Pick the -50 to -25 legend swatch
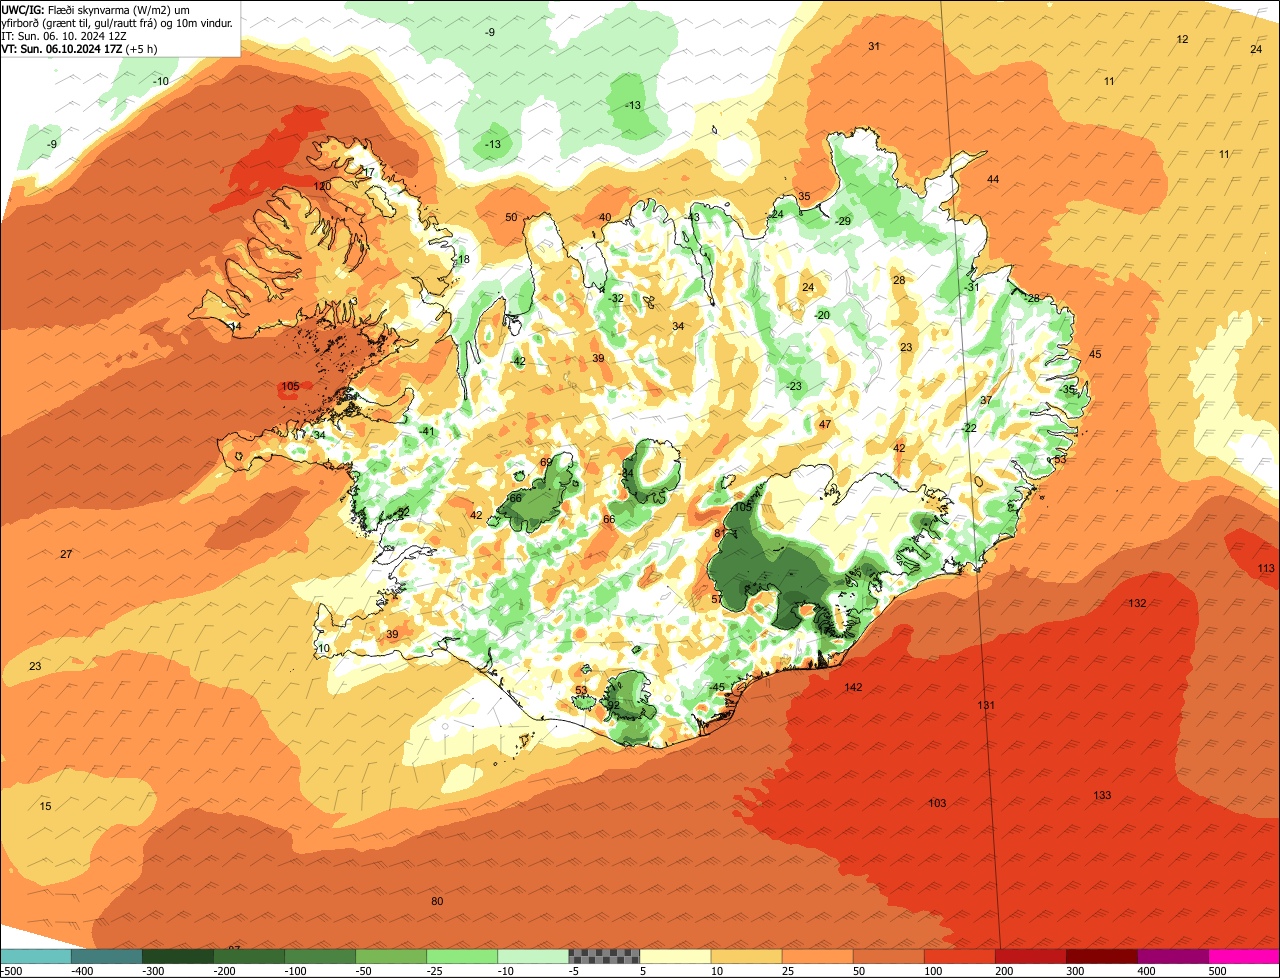Viewport: 1280px width, 978px height. point(391,956)
